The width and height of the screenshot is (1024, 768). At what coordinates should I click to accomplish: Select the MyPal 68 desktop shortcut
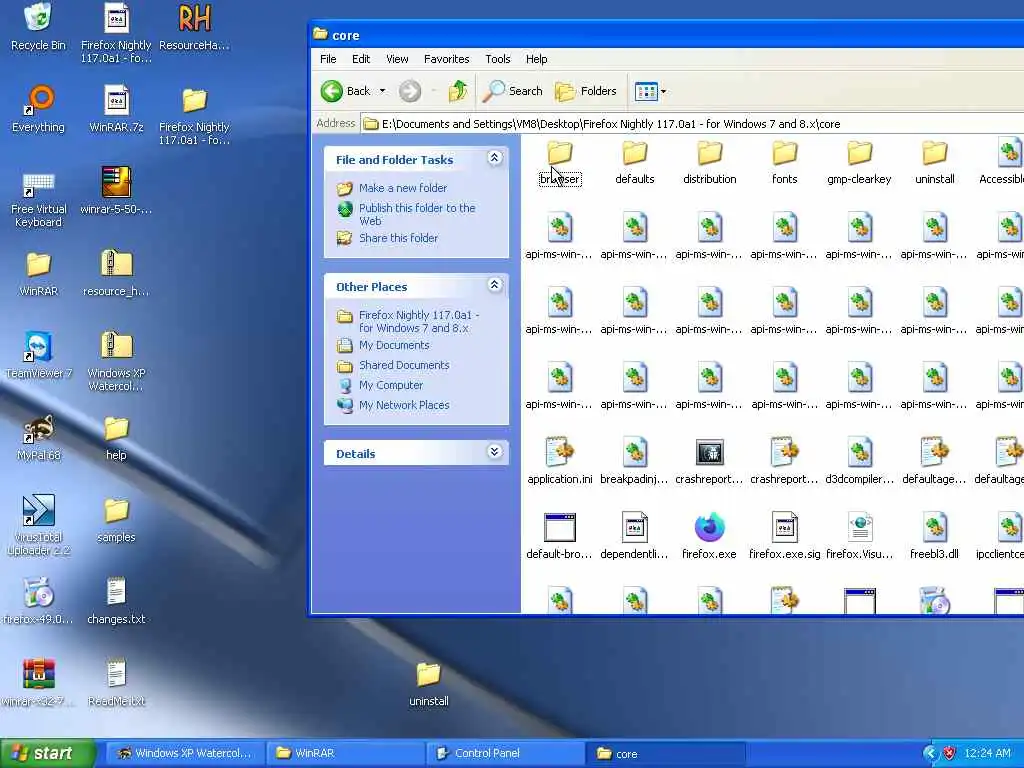click(x=38, y=438)
